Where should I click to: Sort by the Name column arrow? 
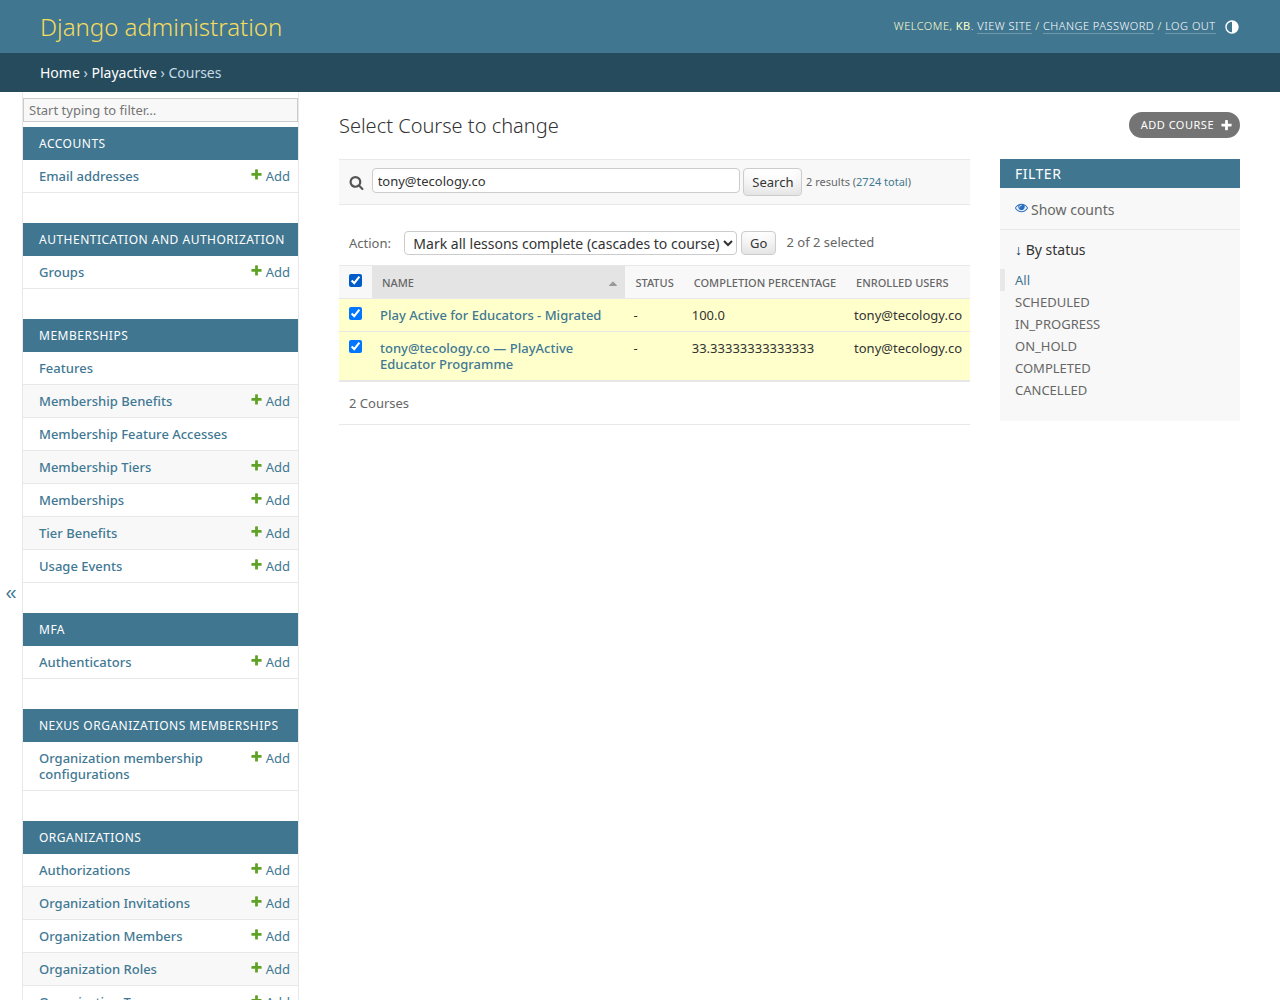pos(613,283)
